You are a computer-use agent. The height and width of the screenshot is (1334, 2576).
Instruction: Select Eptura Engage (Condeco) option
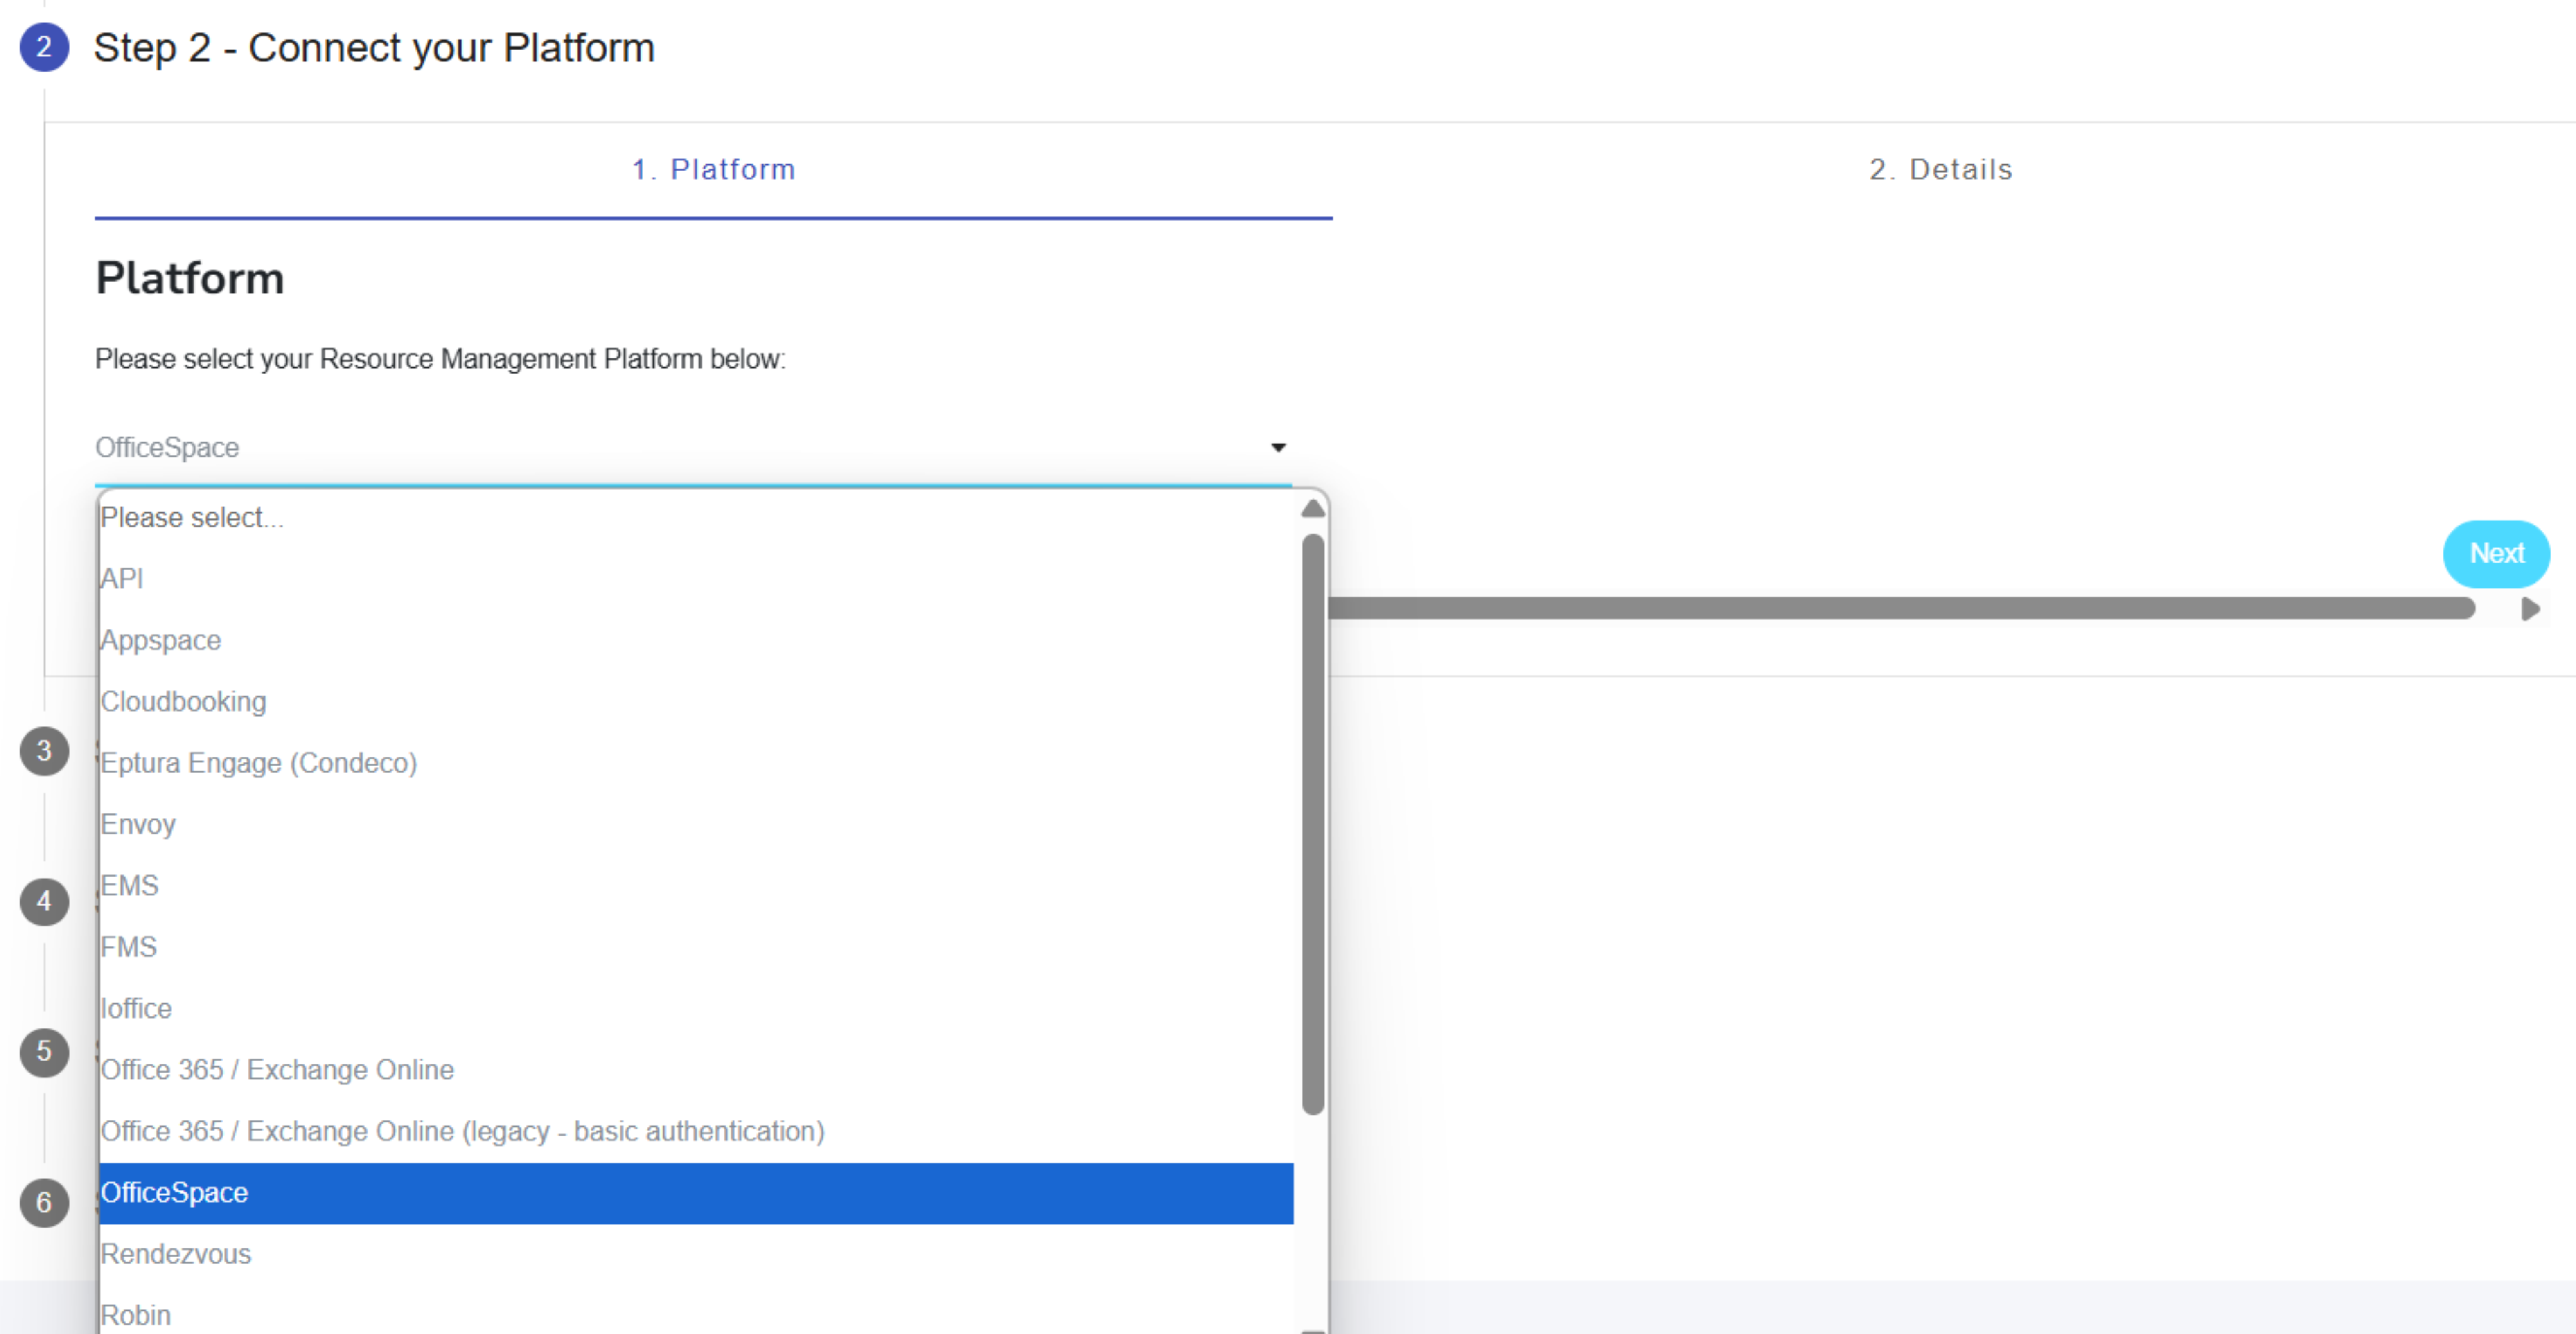(x=696, y=763)
